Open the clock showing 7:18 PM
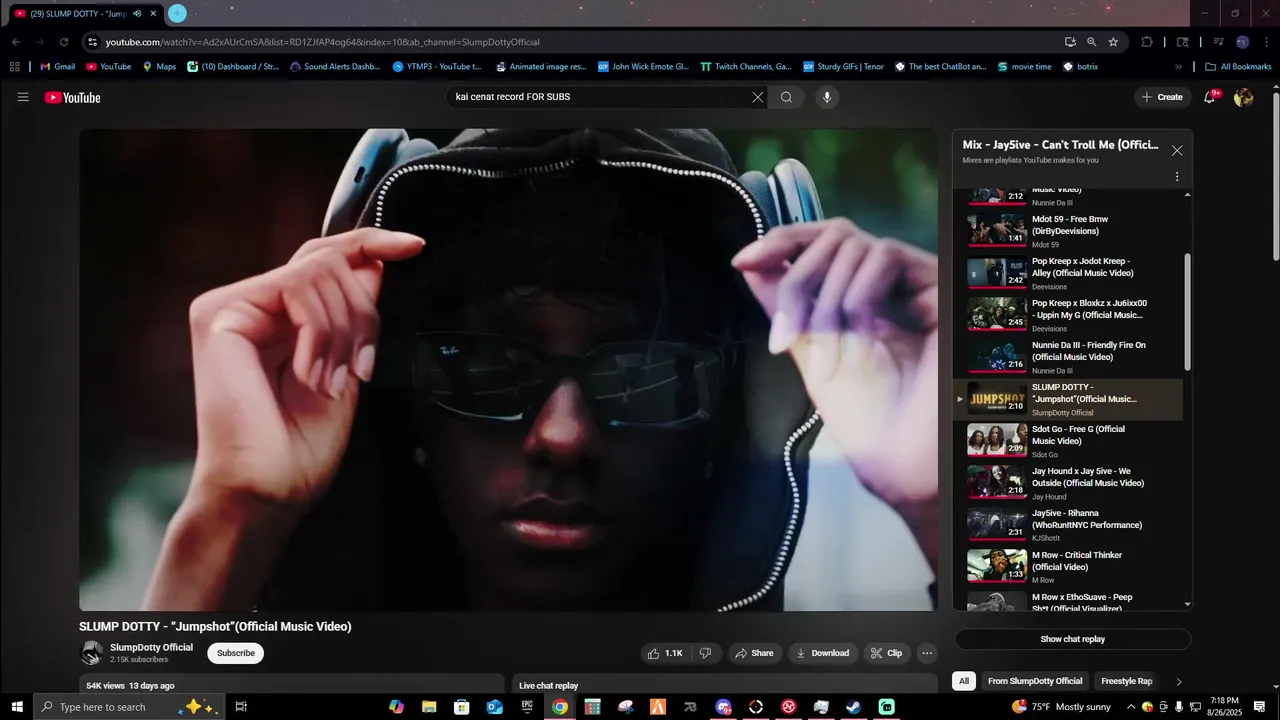1280x720 pixels. [1224, 707]
